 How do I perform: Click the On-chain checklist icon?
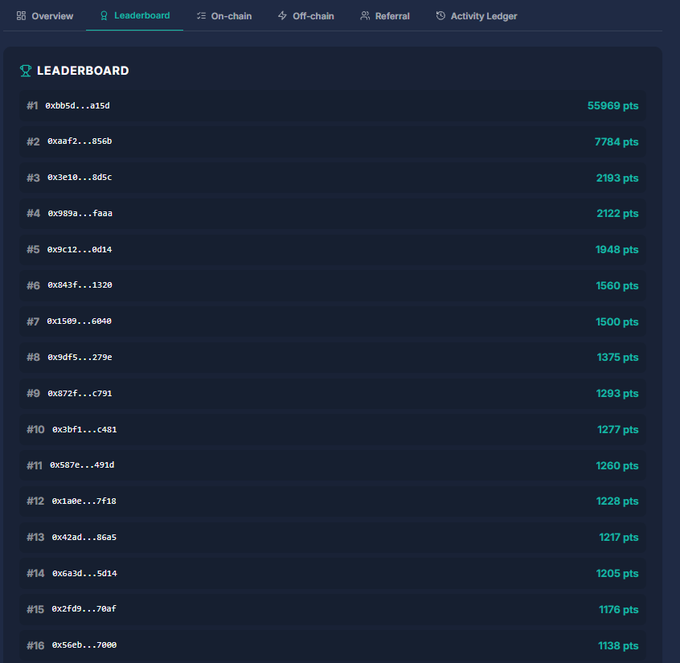[x=201, y=16]
